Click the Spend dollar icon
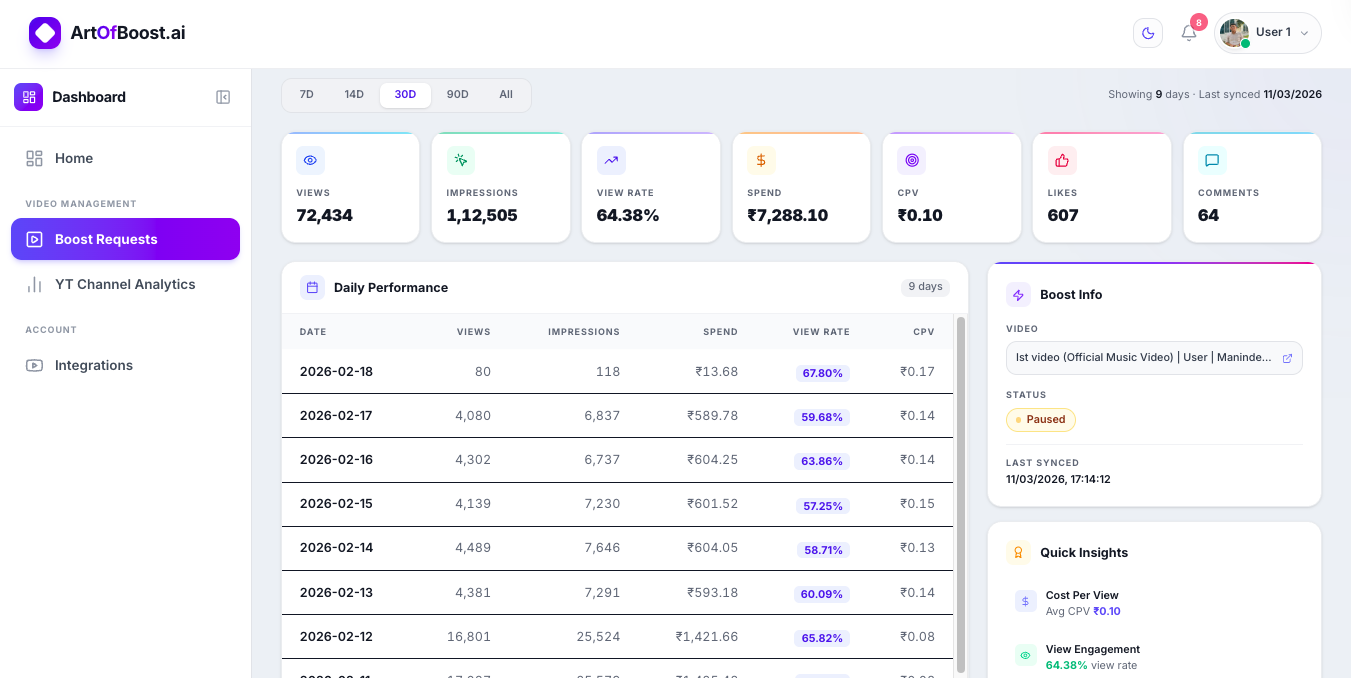1351x678 pixels. (761, 160)
